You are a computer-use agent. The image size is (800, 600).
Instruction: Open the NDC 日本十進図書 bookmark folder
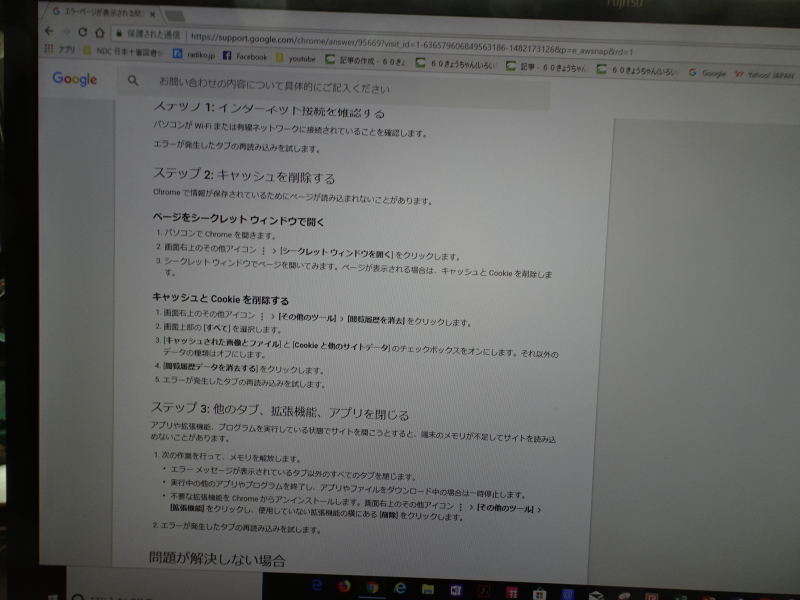tap(124, 52)
